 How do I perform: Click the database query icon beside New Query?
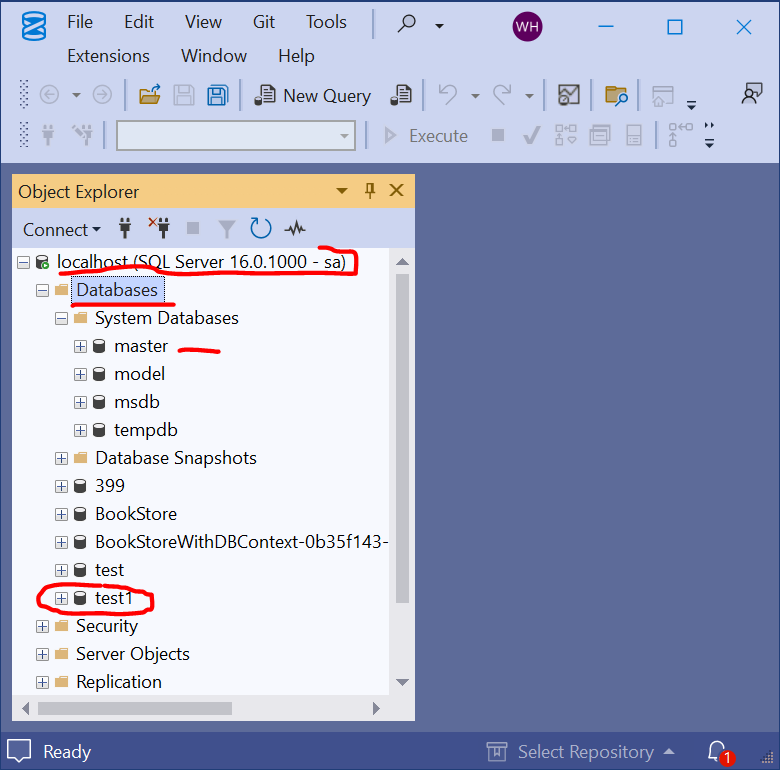click(401, 95)
